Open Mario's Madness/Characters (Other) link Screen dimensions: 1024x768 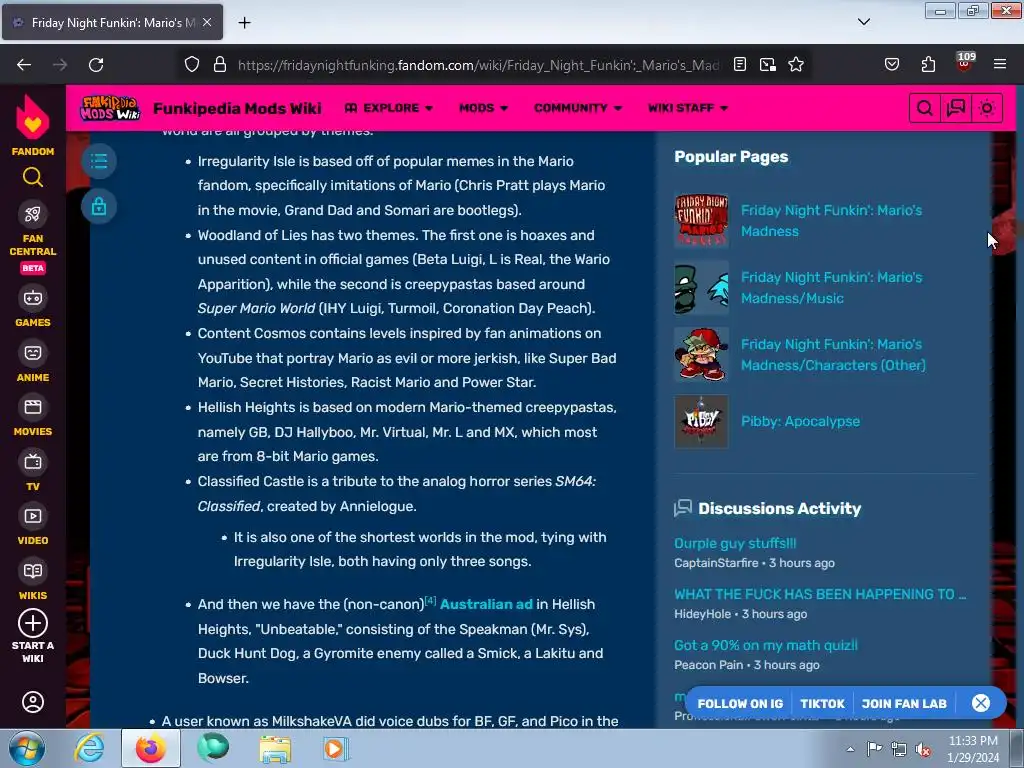pyautogui.click(x=833, y=355)
